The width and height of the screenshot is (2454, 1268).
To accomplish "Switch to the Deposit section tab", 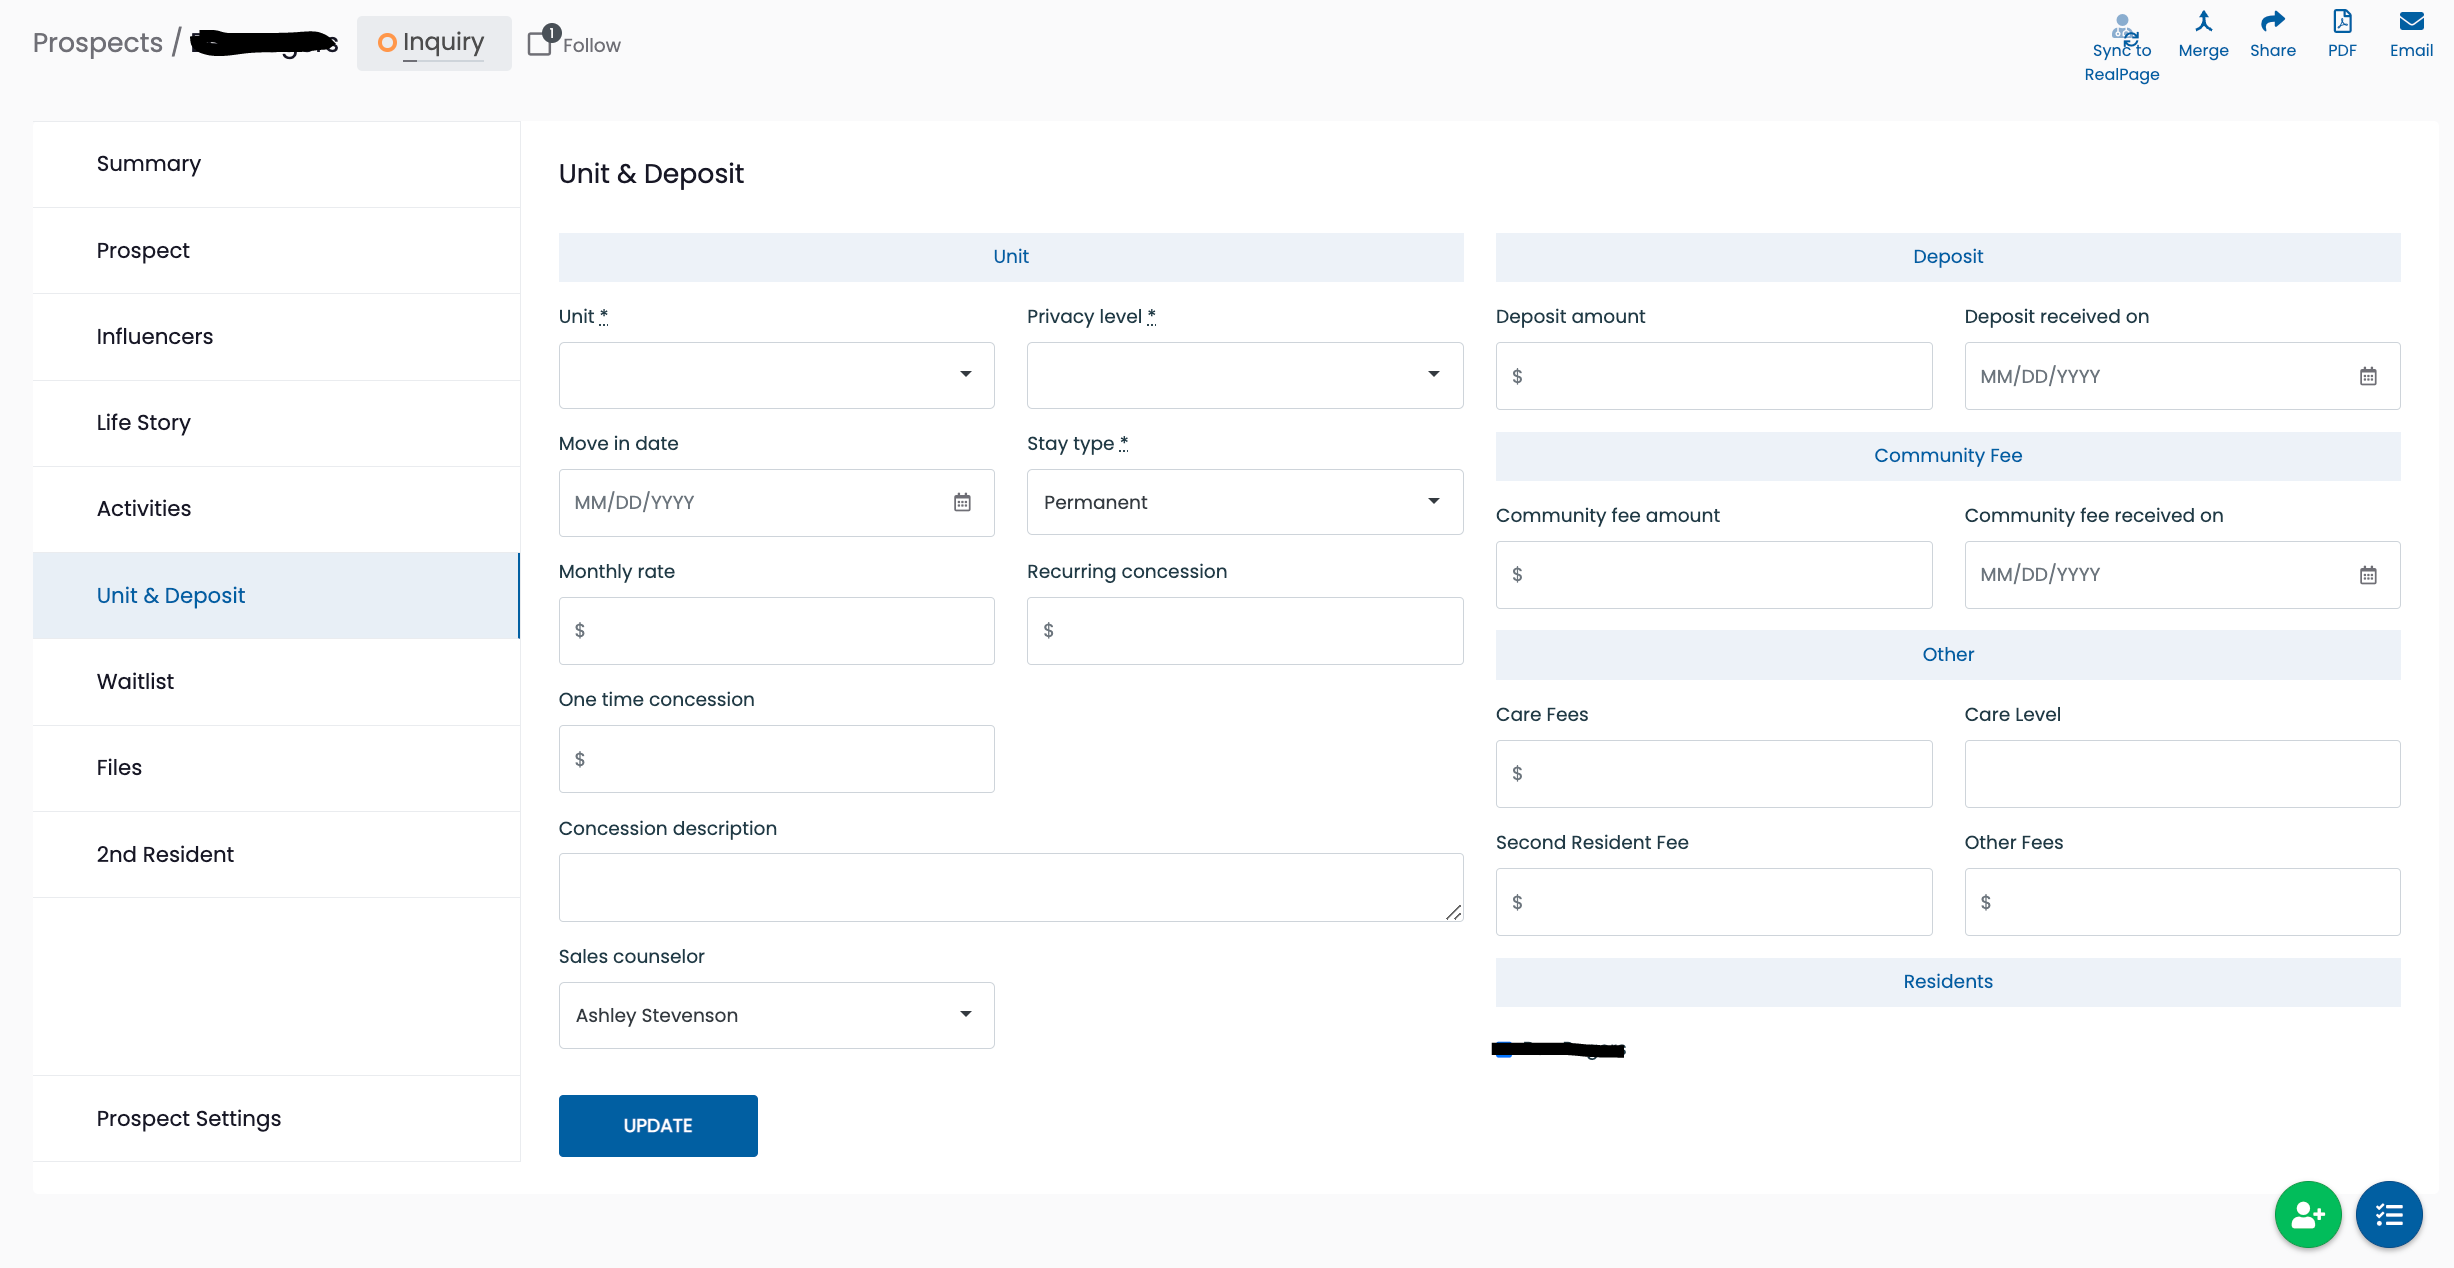I will 1948,256.
